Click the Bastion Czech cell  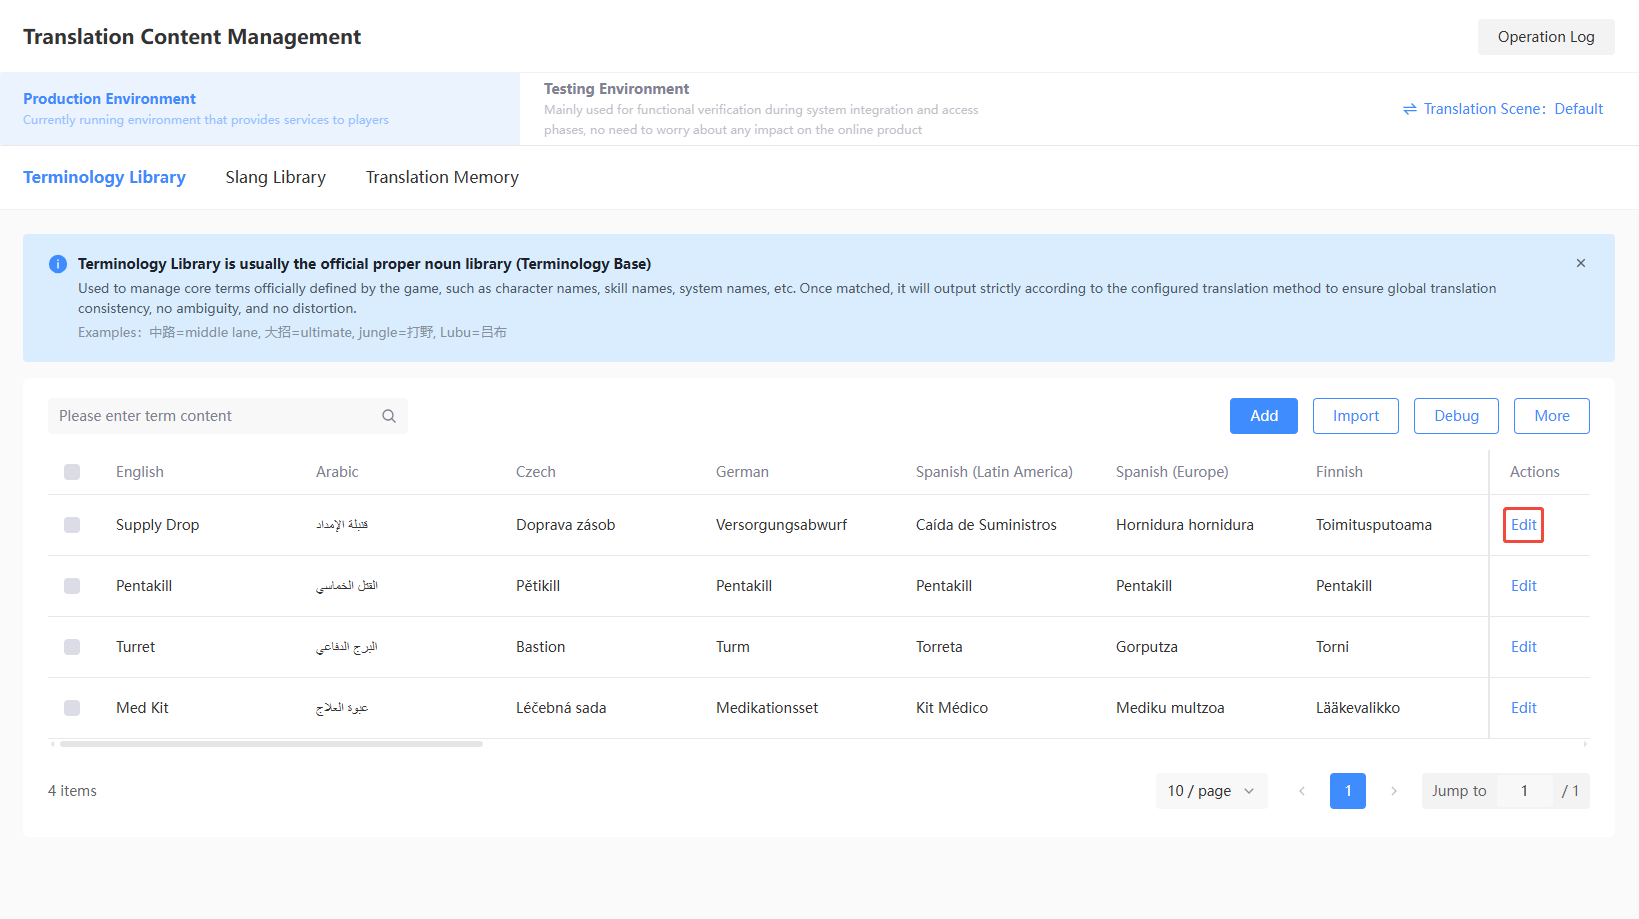pyautogui.click(x=541, y=647)
